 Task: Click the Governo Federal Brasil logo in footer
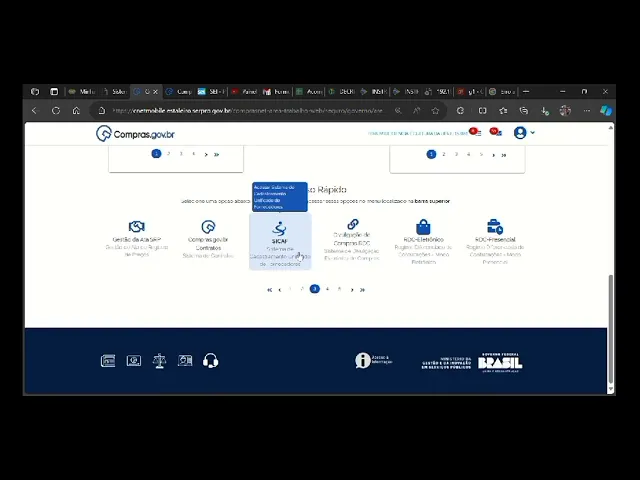tap(500, 362)
